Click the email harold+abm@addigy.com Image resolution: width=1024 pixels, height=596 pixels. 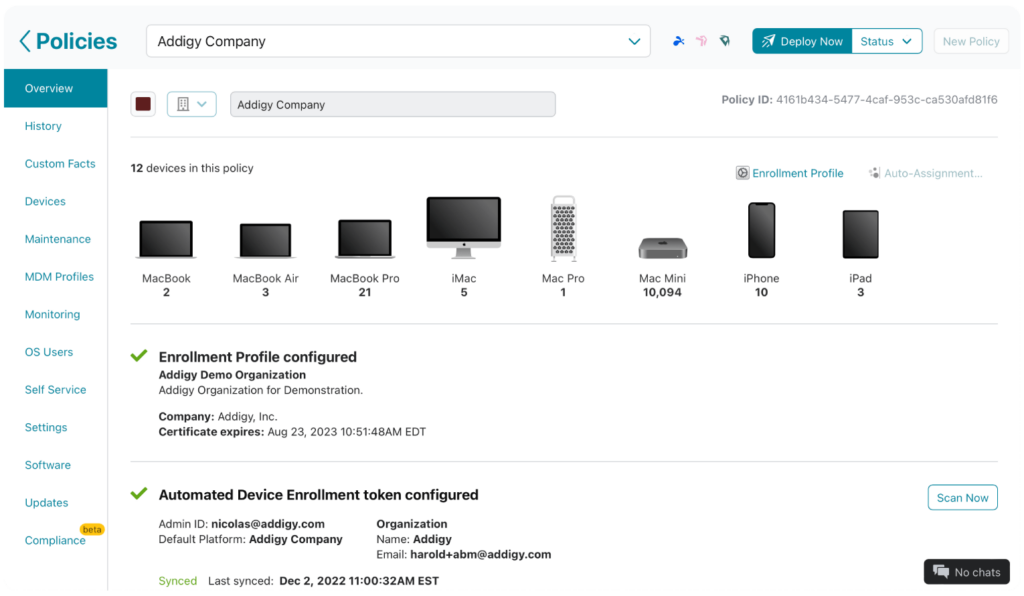point(481,554)
